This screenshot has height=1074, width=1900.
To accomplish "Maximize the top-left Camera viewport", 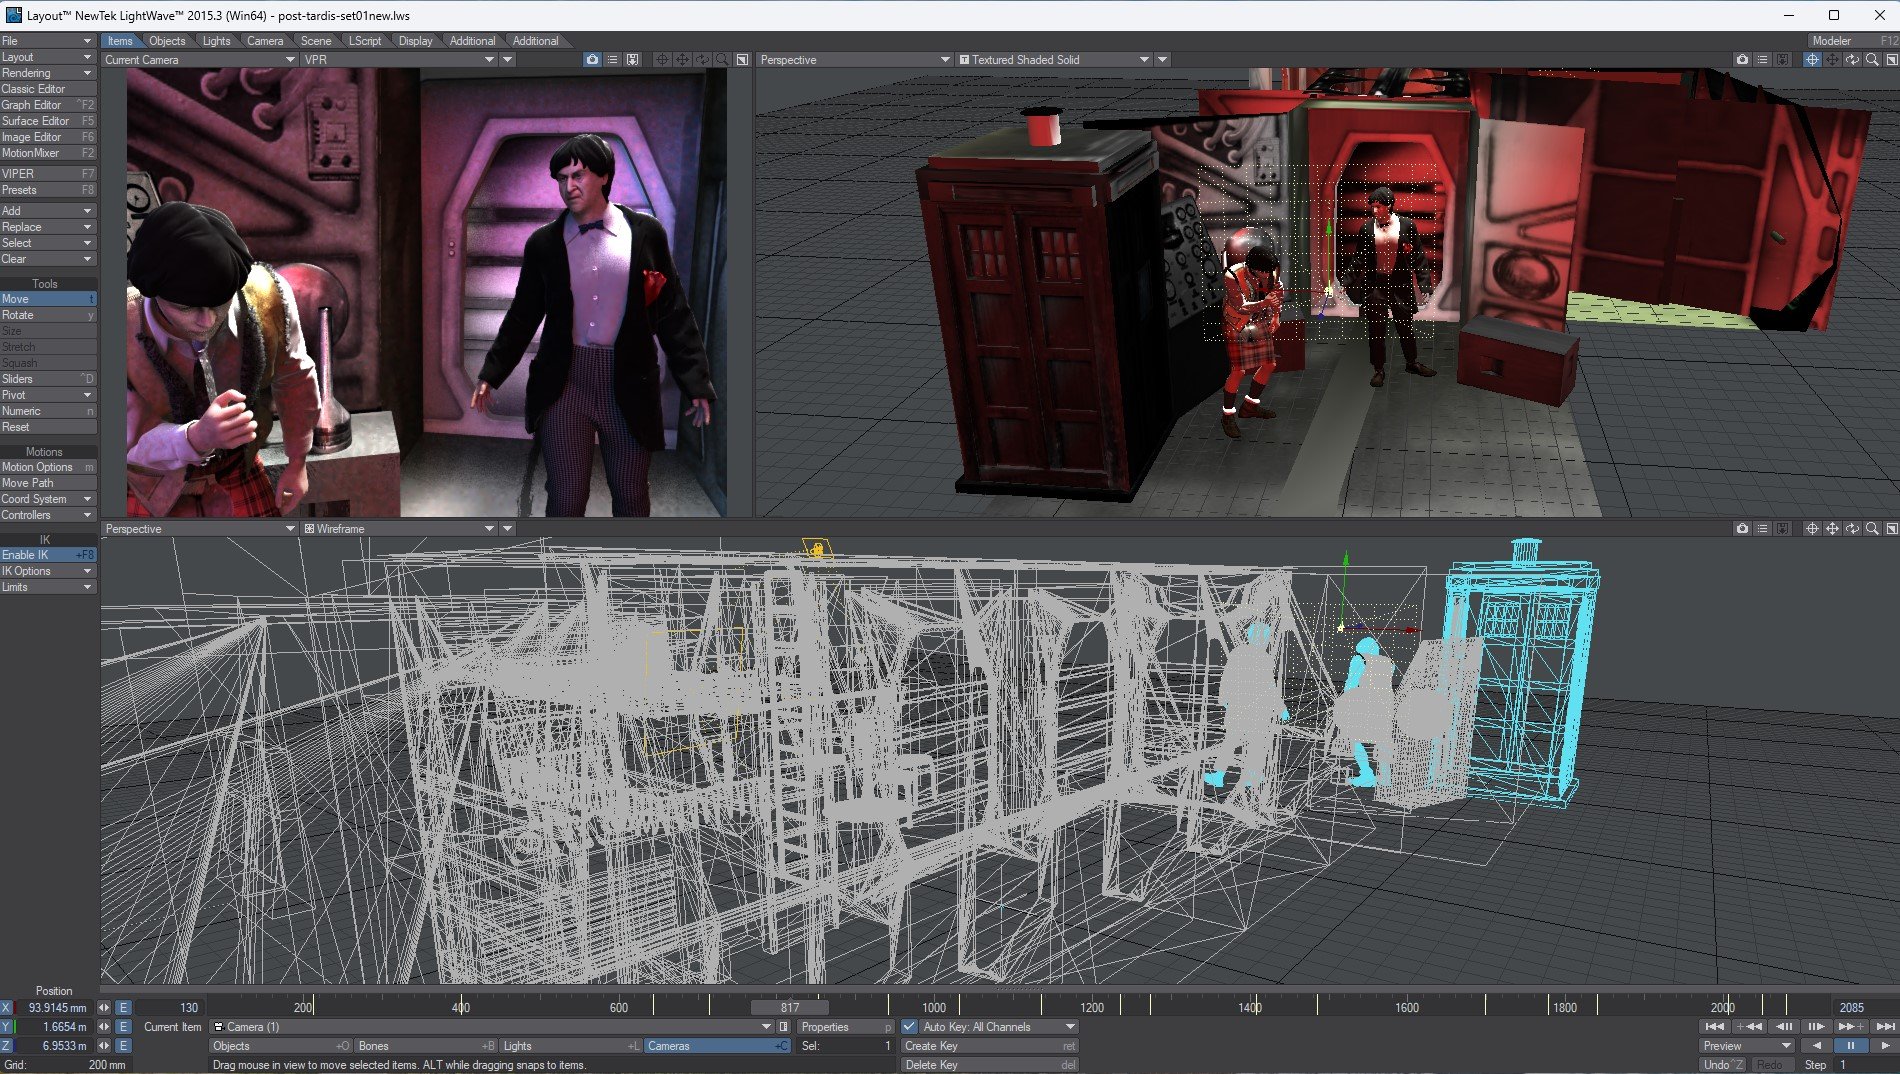I will point(742,60).
